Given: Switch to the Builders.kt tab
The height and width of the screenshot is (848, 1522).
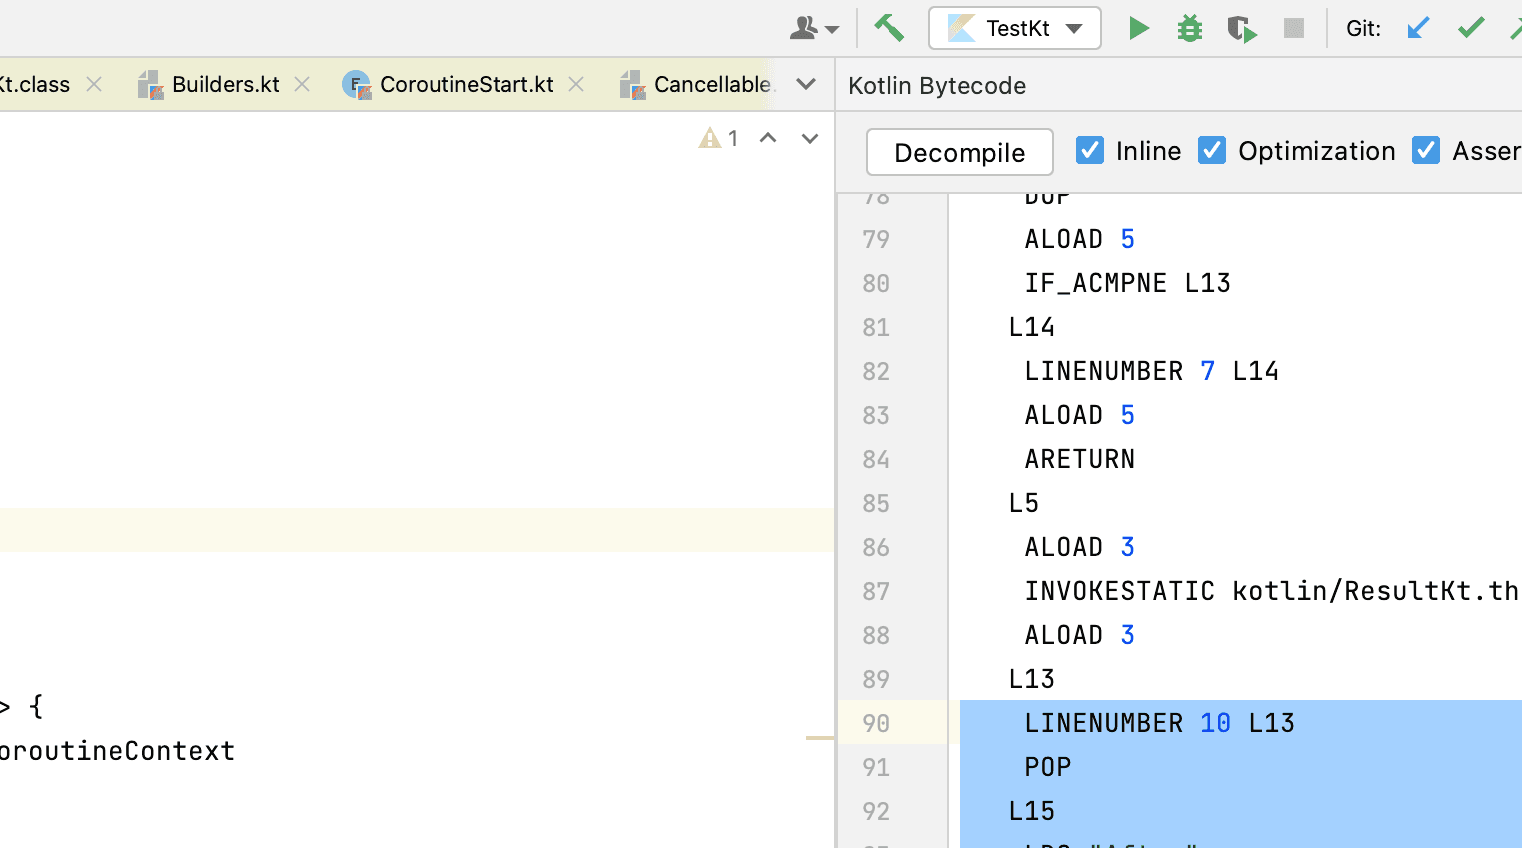Looking at the screenshot, I should coord(226,85).
